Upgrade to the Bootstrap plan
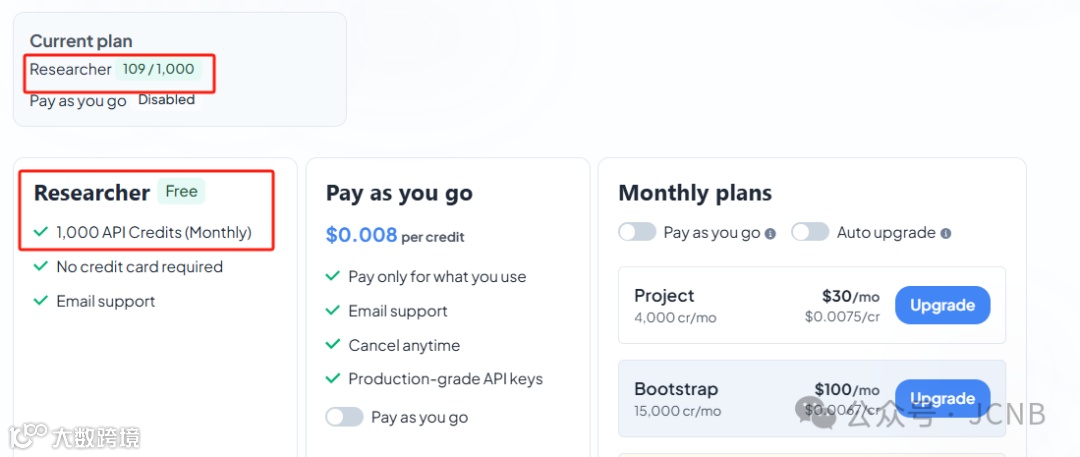 [942, 398]
